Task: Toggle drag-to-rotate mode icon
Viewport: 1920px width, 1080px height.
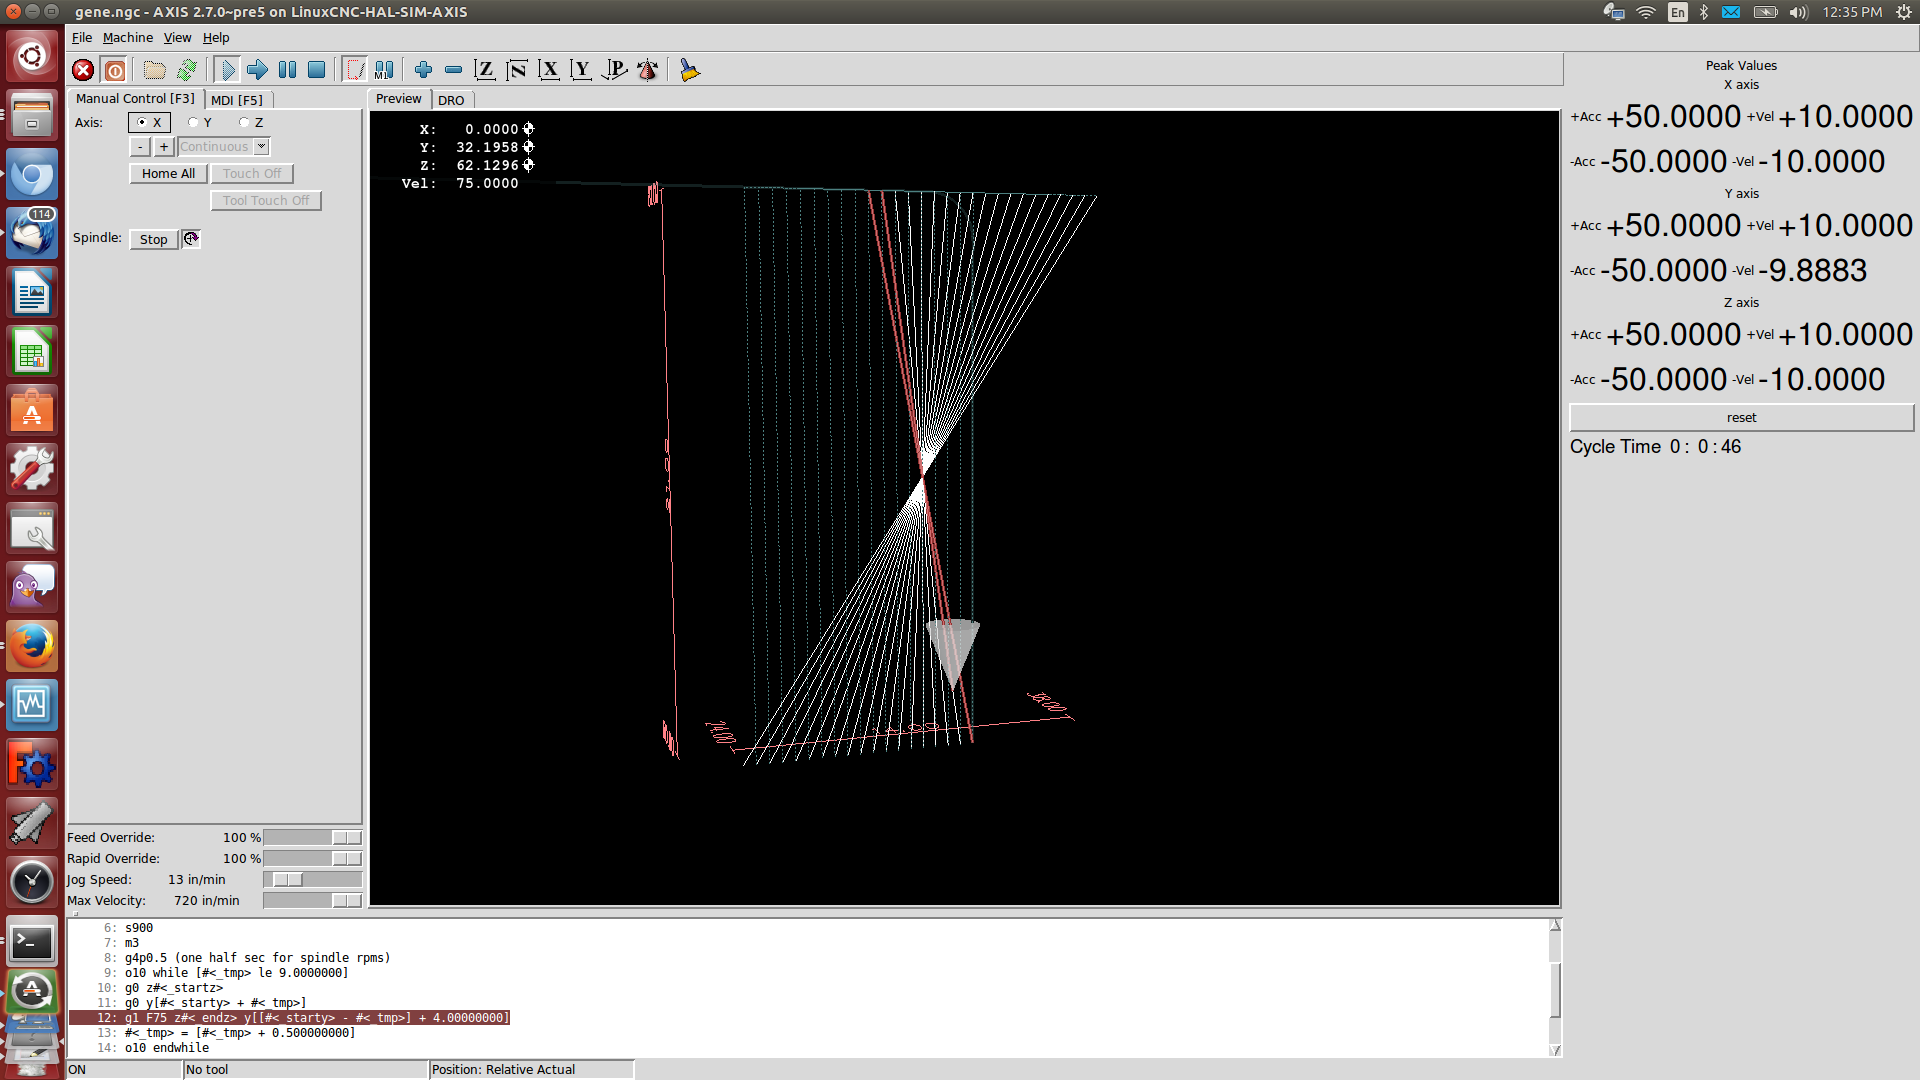Action: (647, 70)
